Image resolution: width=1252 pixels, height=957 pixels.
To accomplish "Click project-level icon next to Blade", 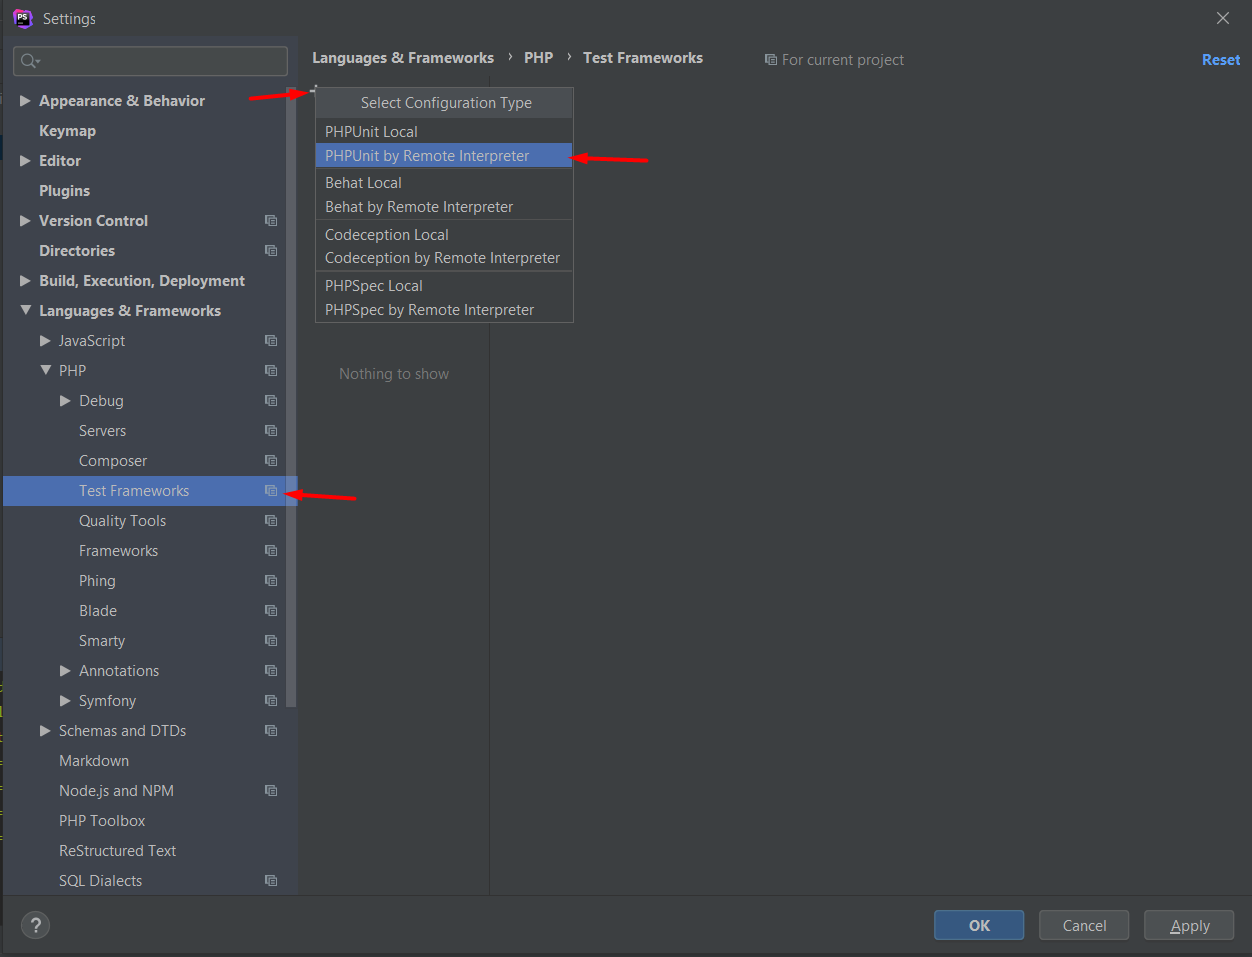I will click(271, 610).
